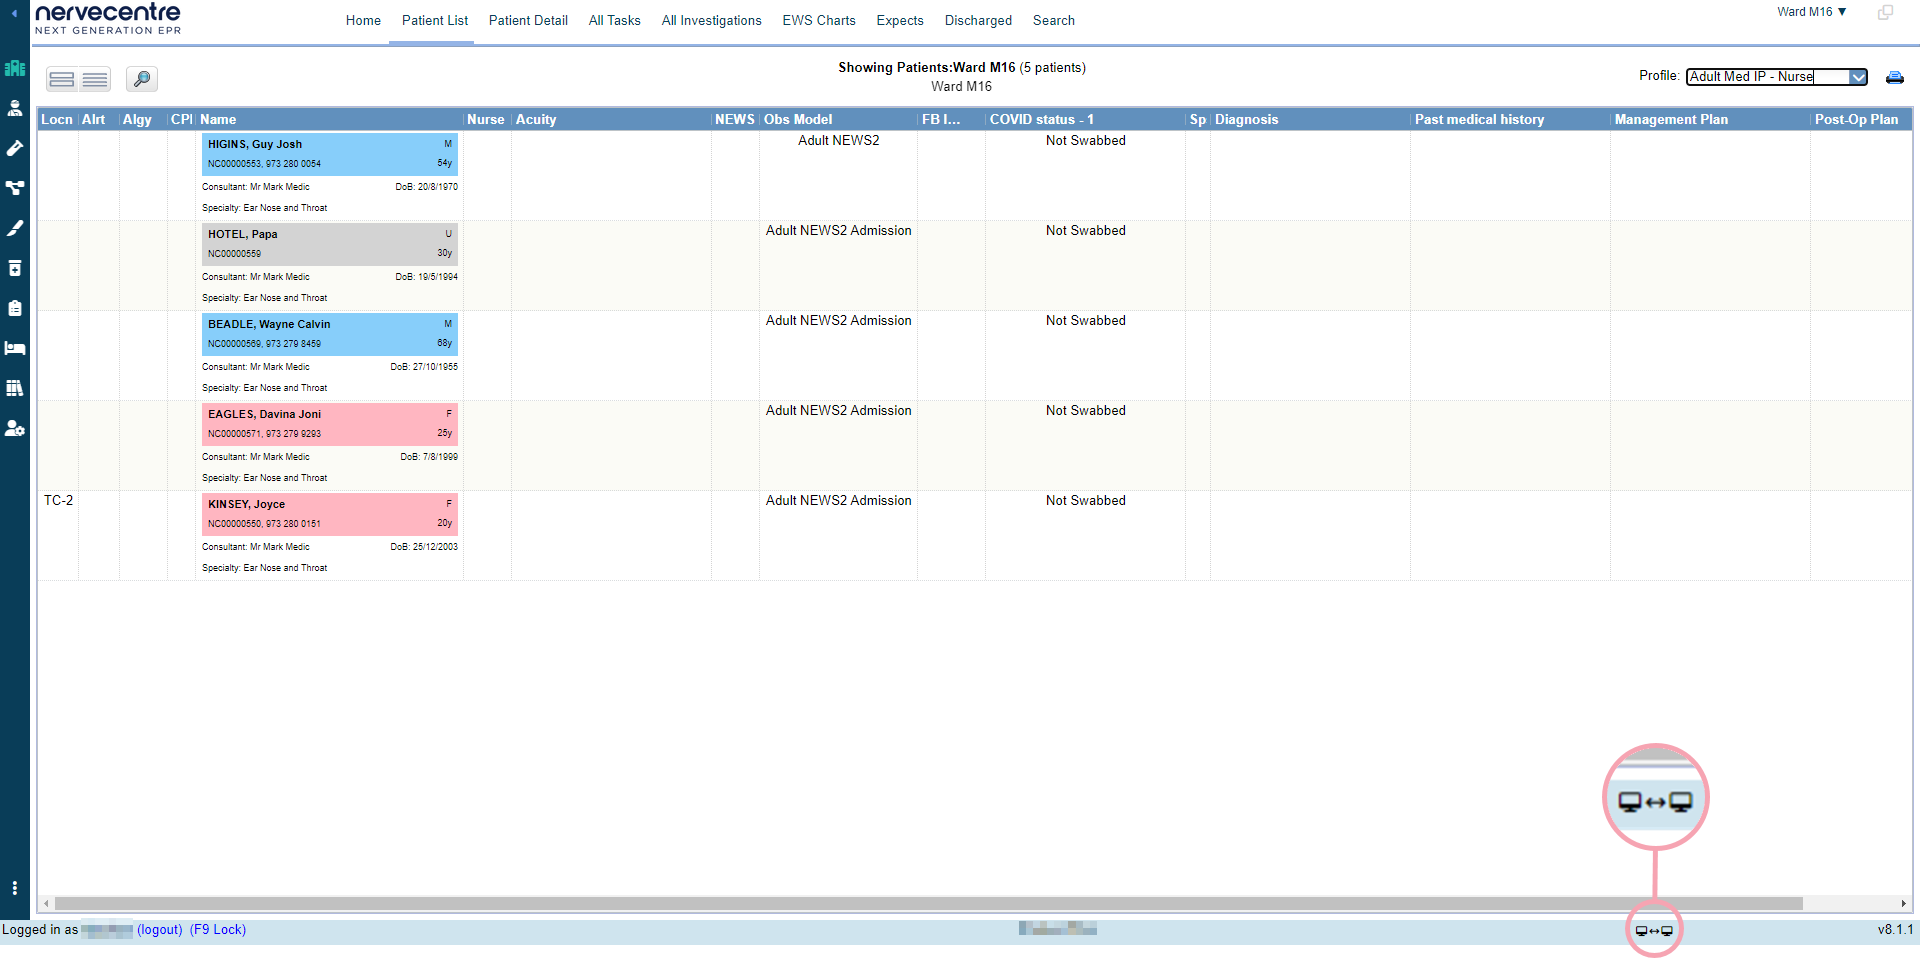
Task: Collapse the left sidebar arrow
Action: click(14, 14)
